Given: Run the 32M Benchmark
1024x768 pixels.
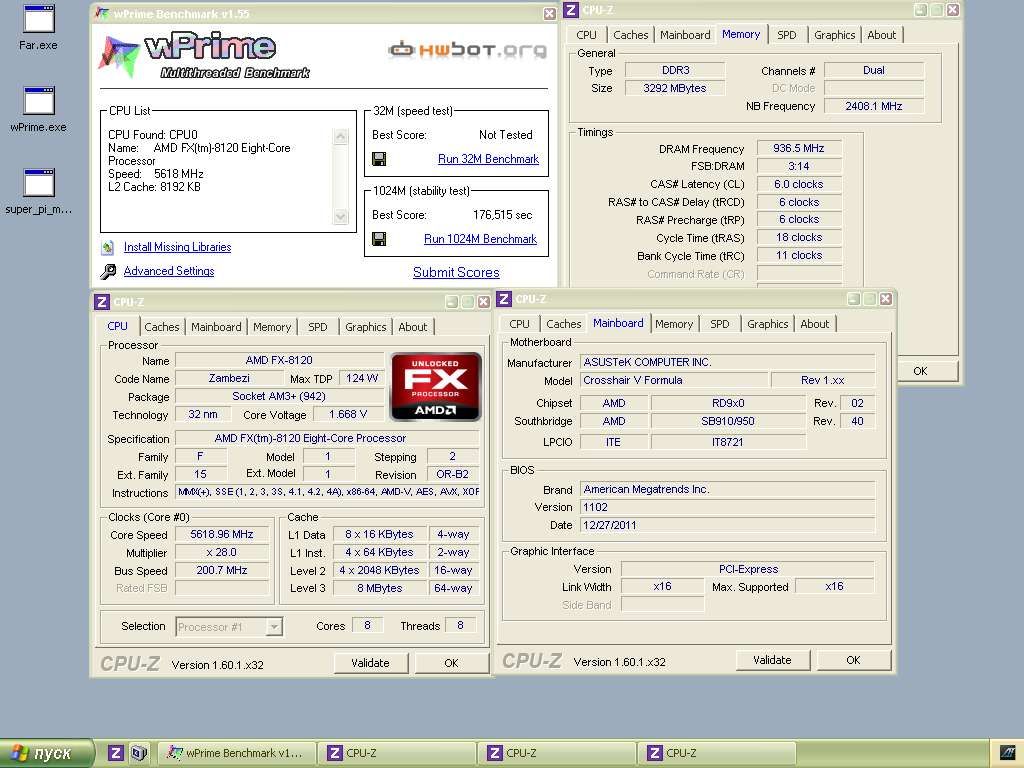Looking at the screenshot, I should 488,159.
